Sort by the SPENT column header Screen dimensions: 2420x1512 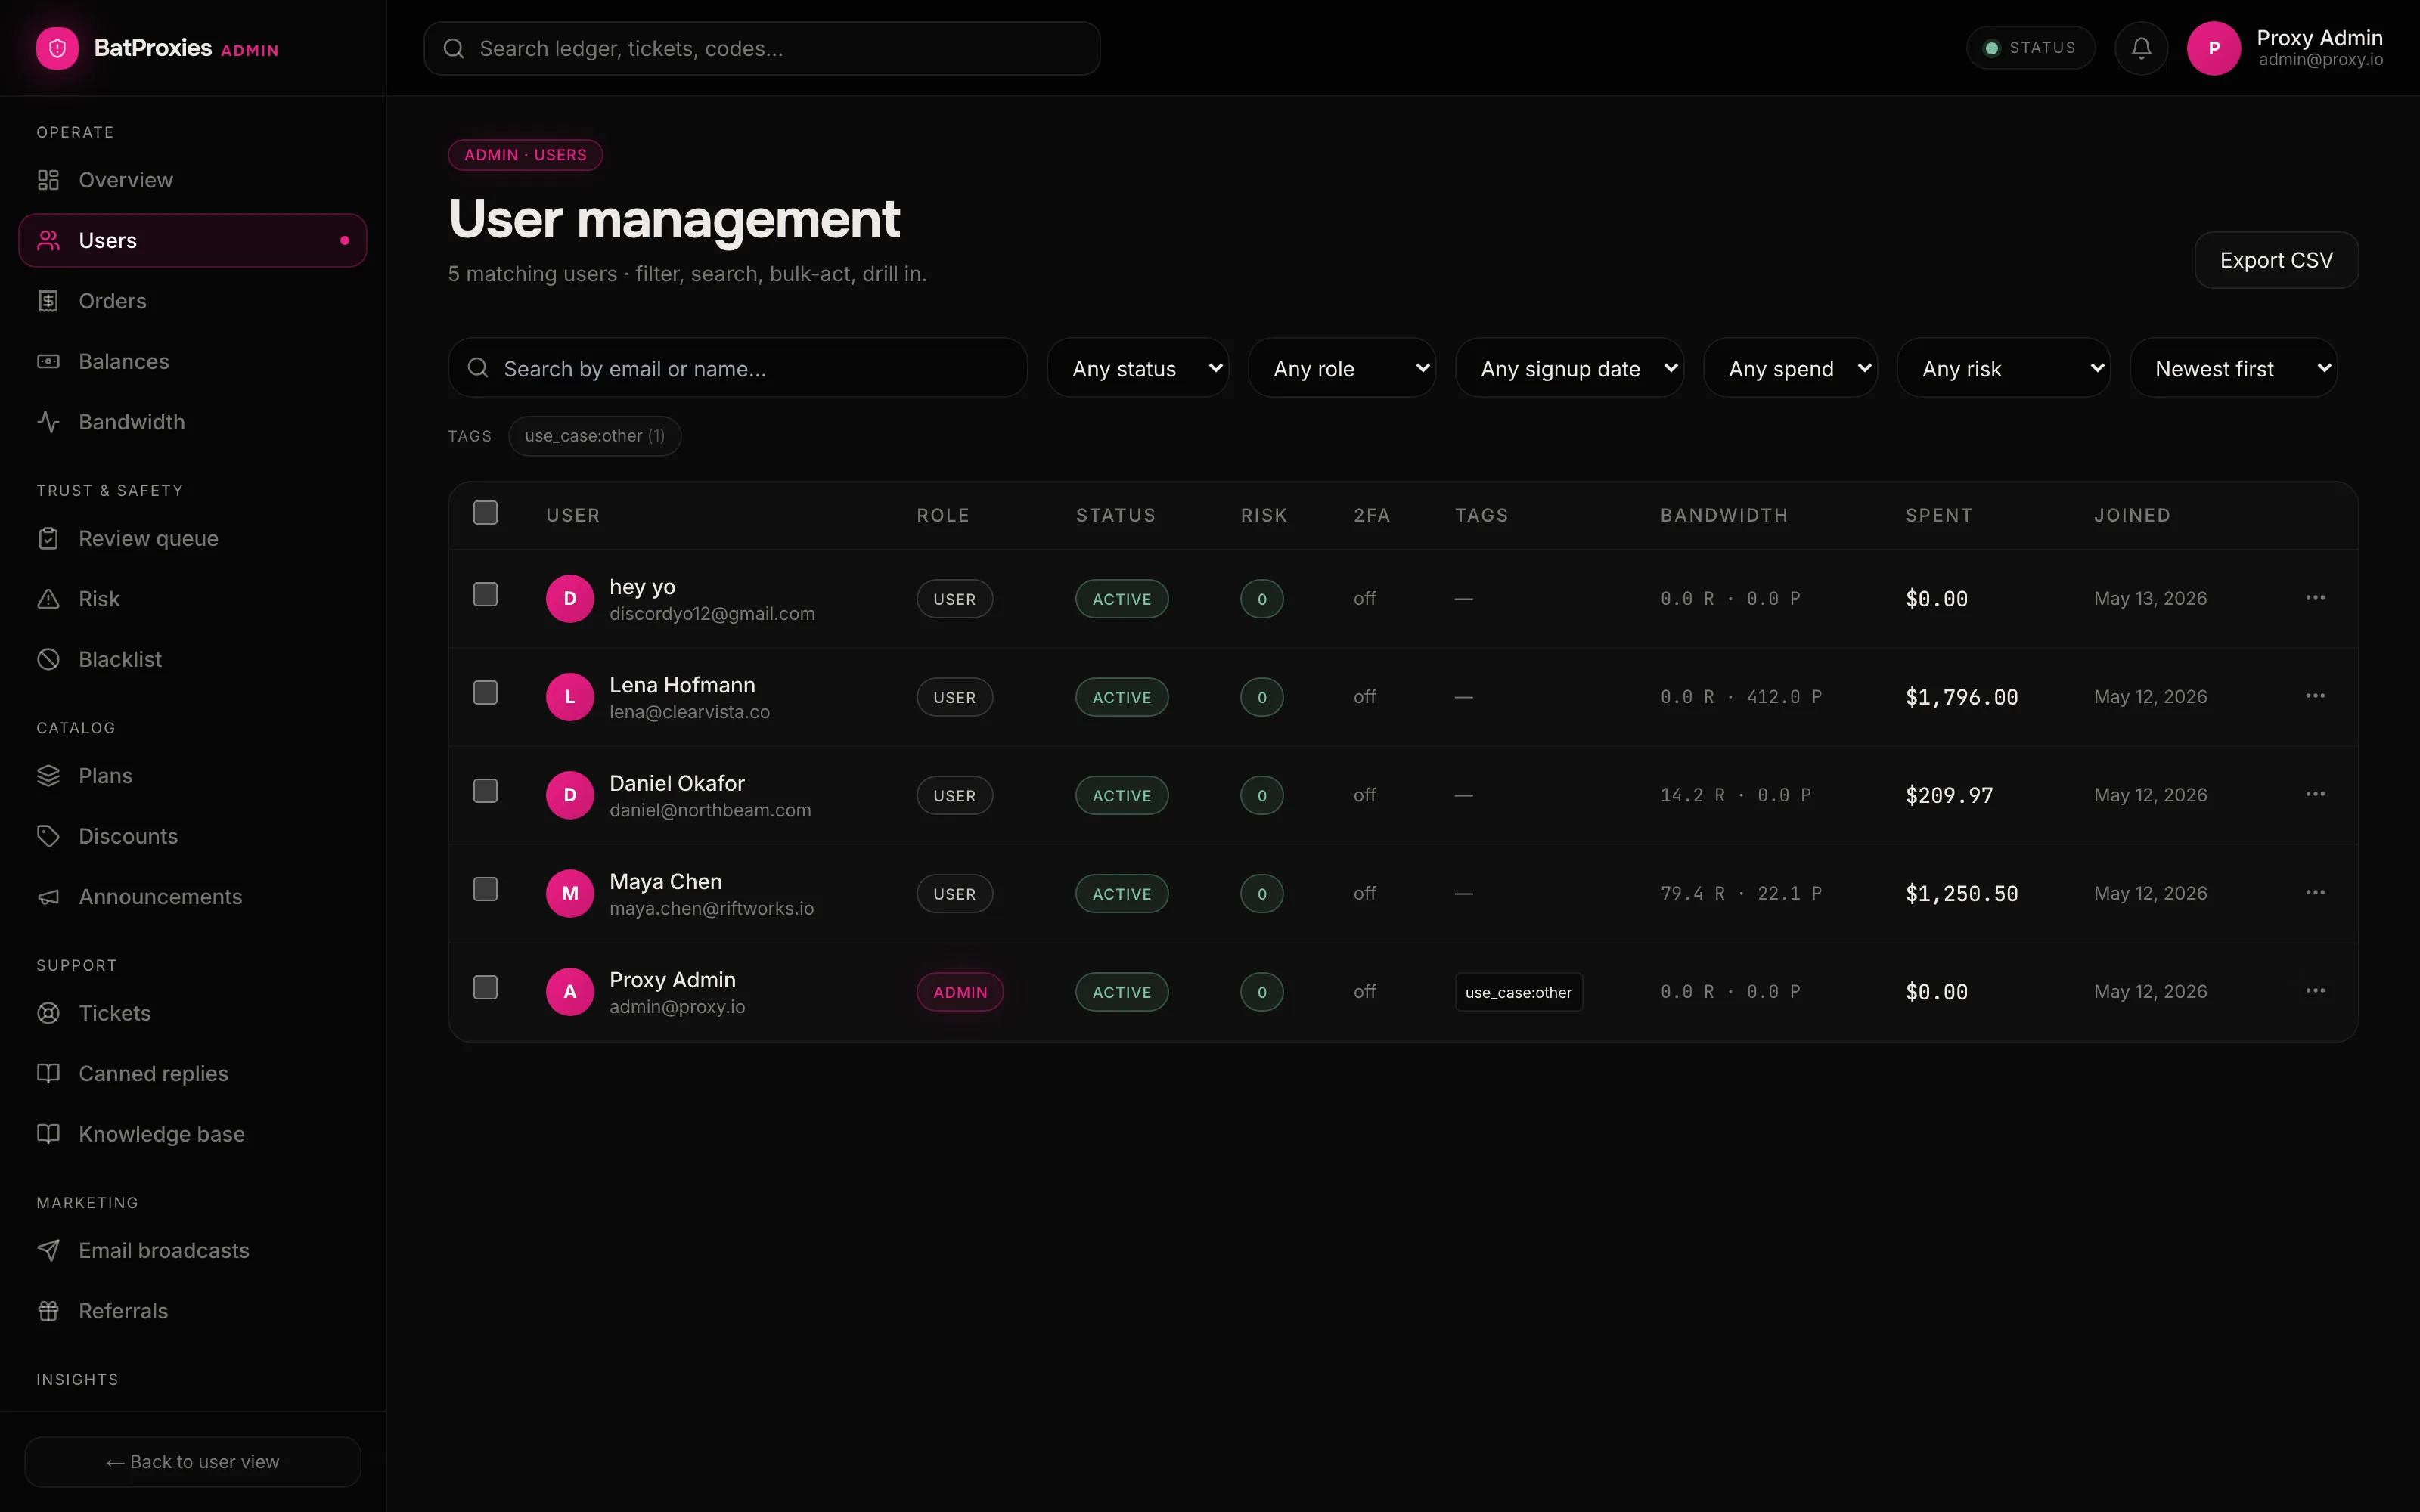tap(1938, 515)
